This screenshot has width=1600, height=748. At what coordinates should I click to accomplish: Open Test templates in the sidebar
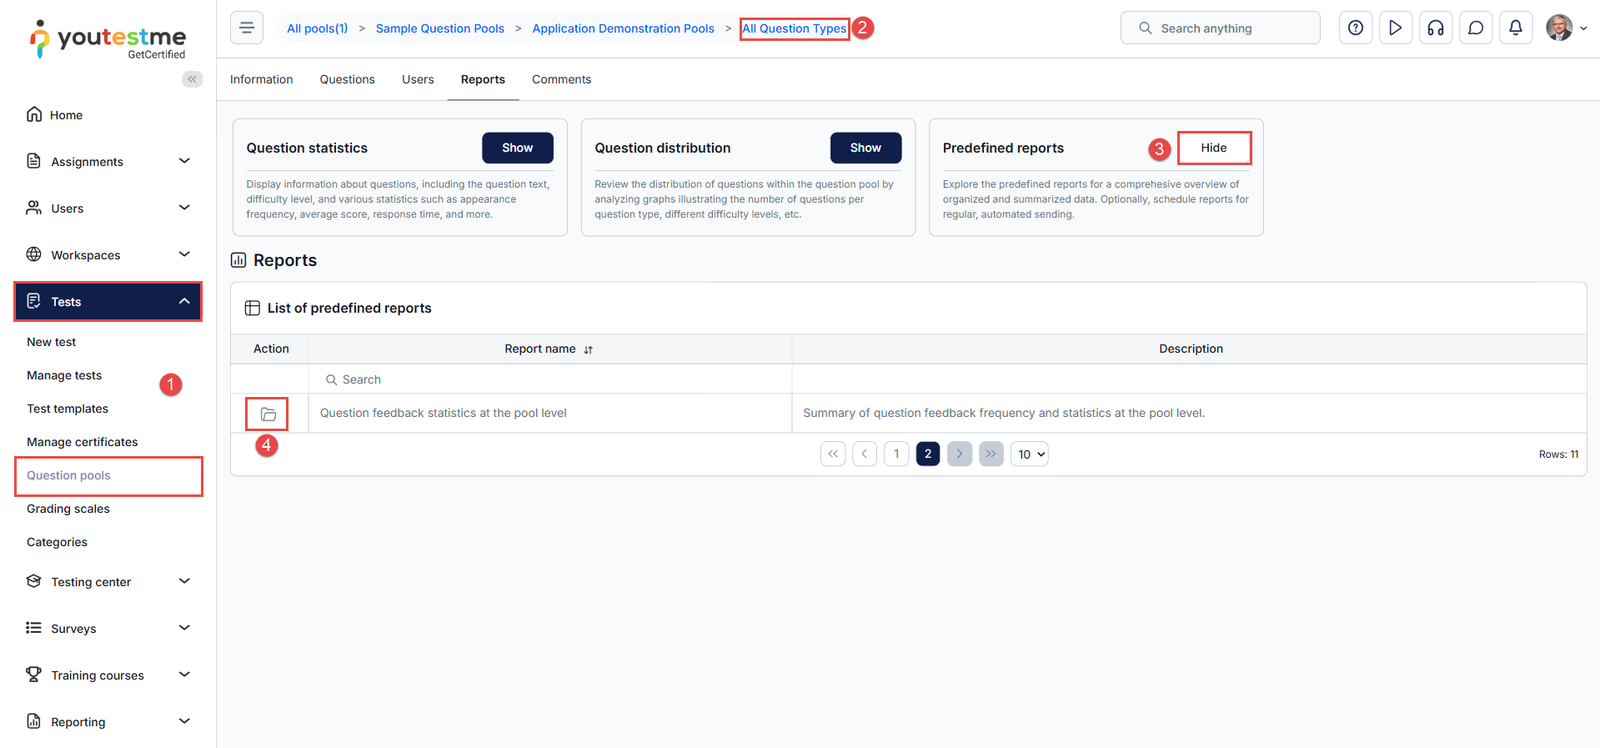pyautogui.click(x=67, y=409)
